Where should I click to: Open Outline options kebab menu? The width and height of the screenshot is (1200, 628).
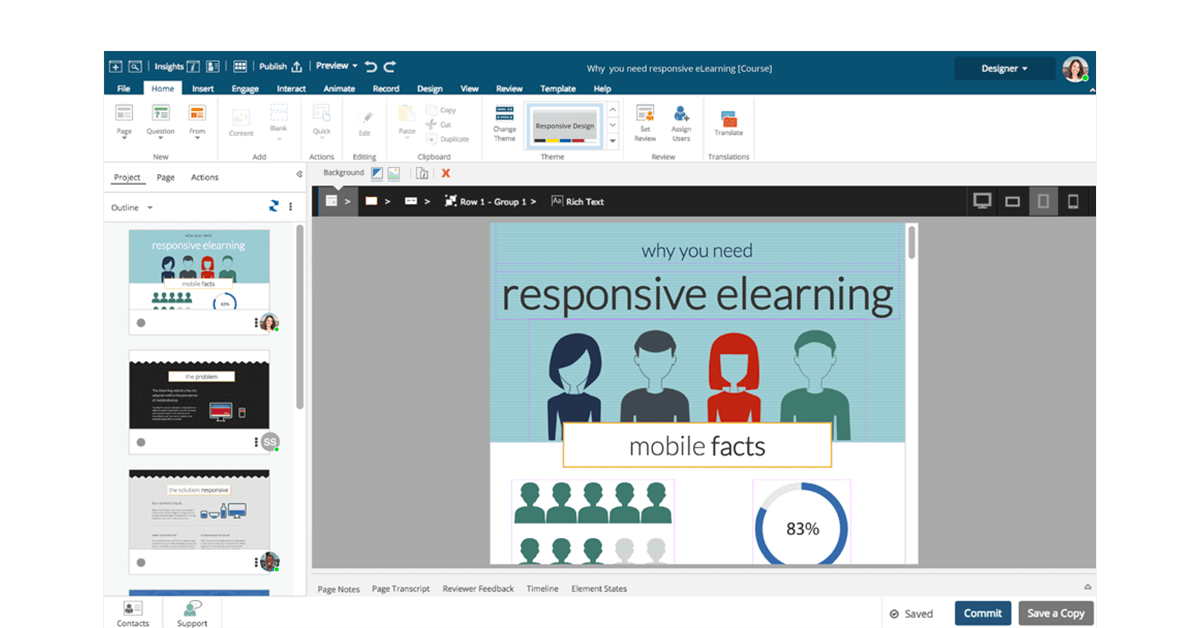291,207
